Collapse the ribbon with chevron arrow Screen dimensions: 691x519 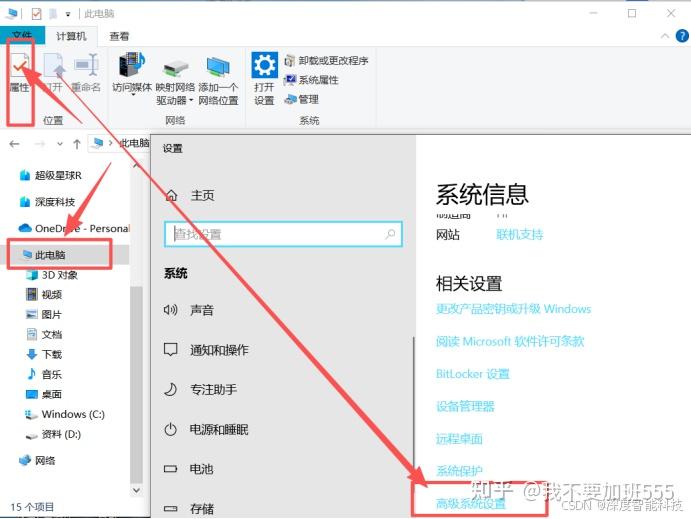pos(665,36)
